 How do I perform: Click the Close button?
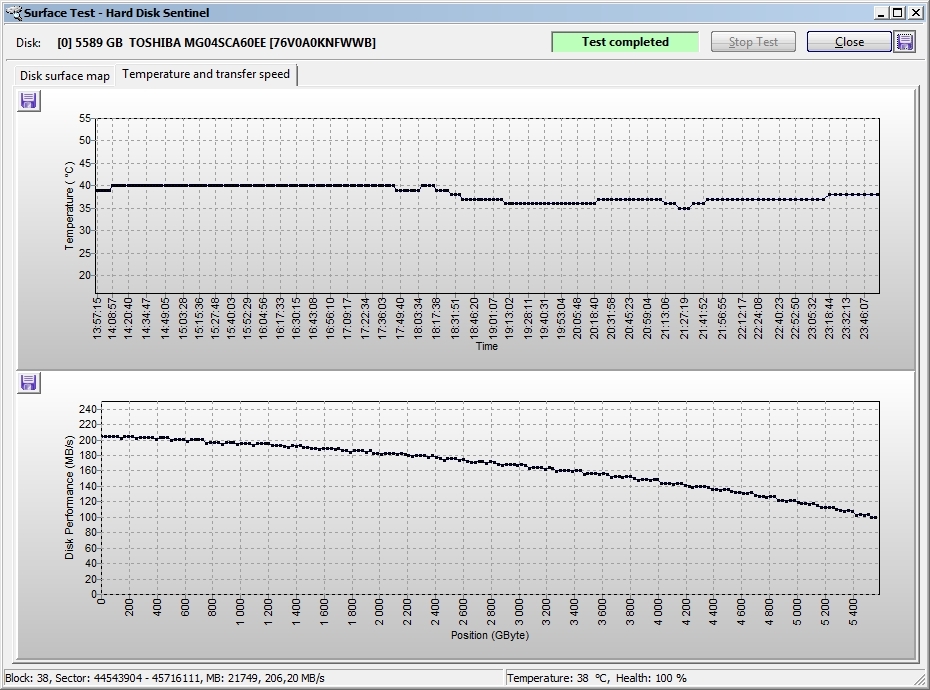coord(849,42)
